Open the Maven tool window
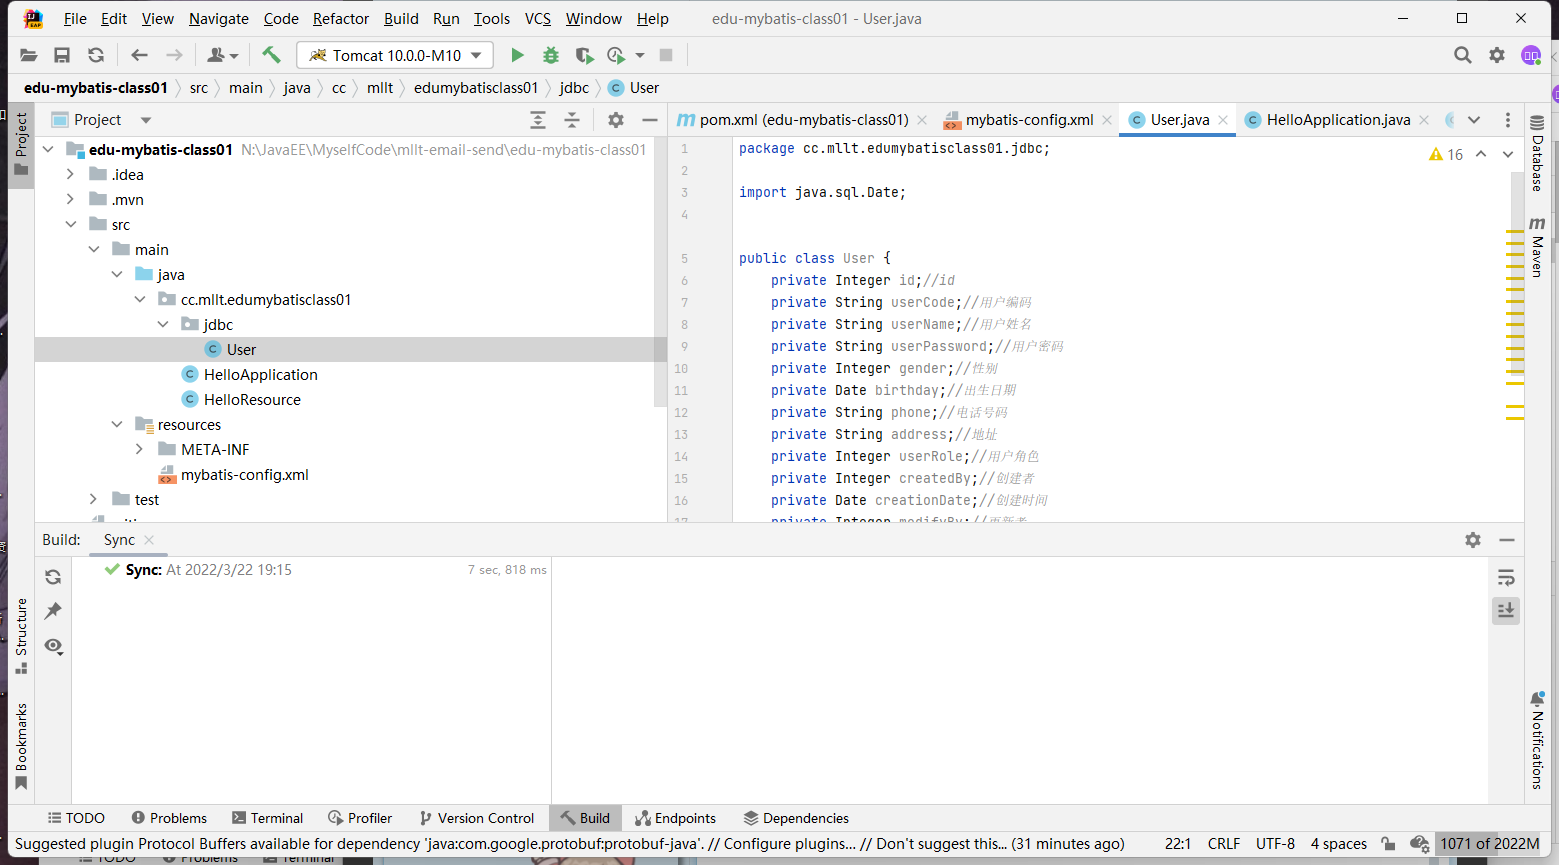The width and height of the screenshot is (1559, 865). tap(1537, 246)
